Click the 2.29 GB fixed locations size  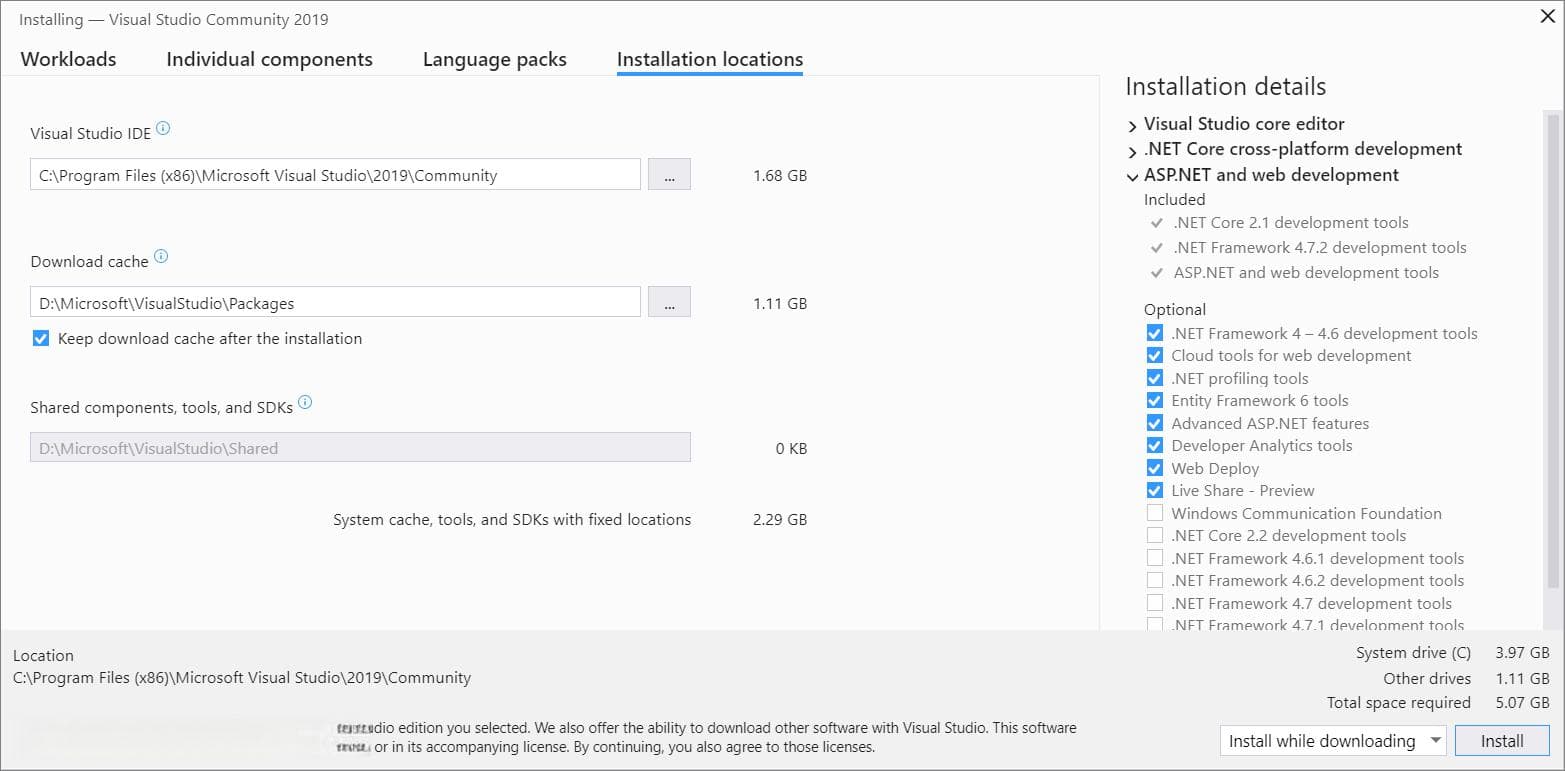click(x=780, y=520)
